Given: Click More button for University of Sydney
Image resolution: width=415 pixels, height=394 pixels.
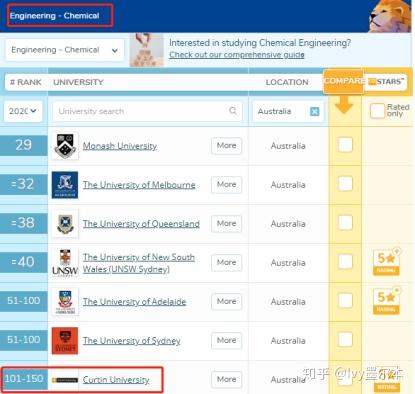Looking at the screenshot, I should pyautogui.click(x=226, y=341).
